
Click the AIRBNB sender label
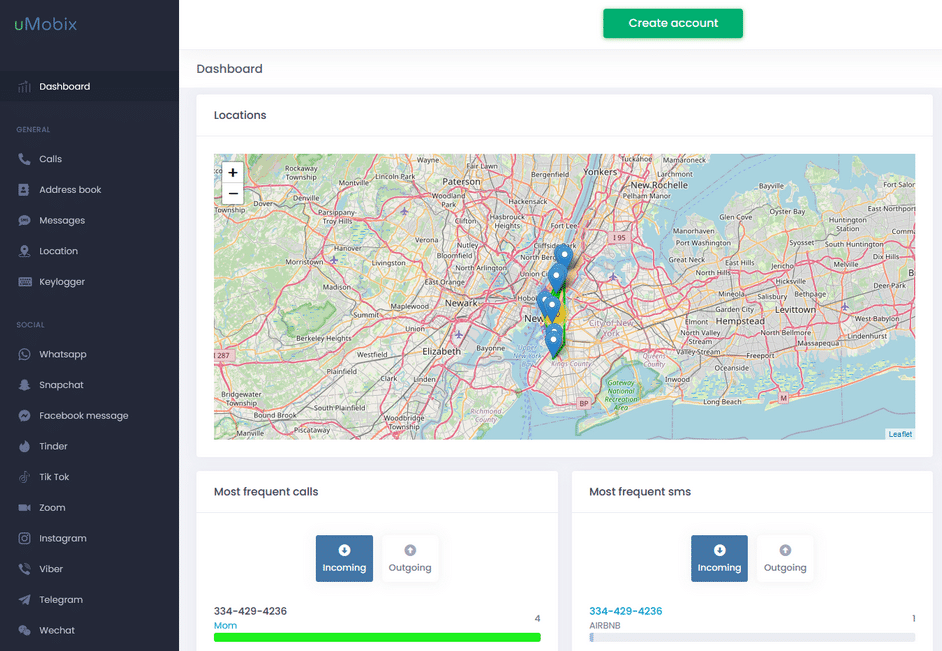[x=604, y=626]
